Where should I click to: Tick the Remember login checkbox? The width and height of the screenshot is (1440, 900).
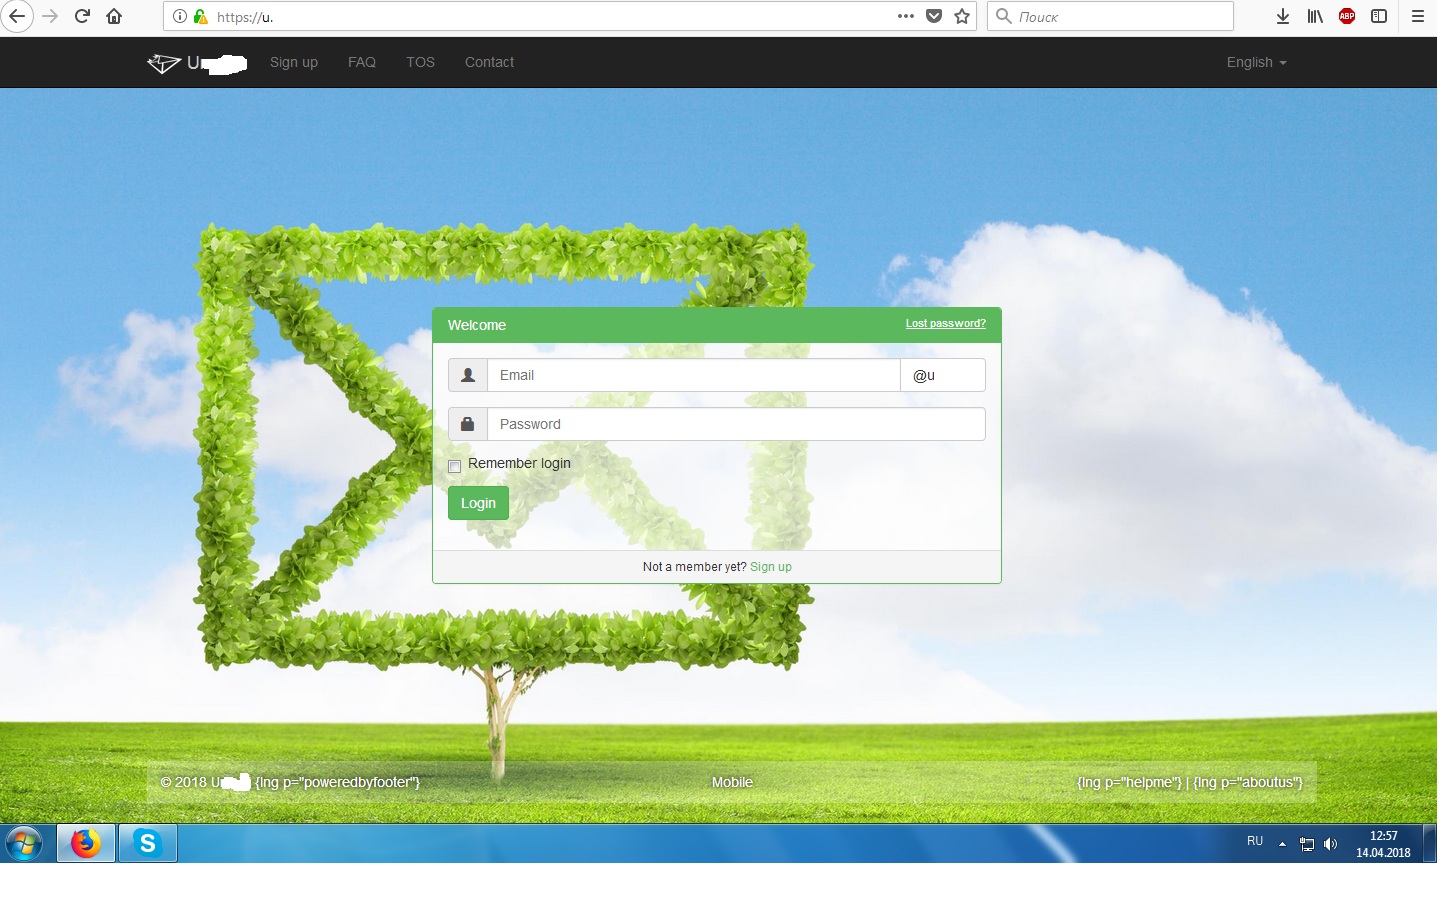(454, 466)
